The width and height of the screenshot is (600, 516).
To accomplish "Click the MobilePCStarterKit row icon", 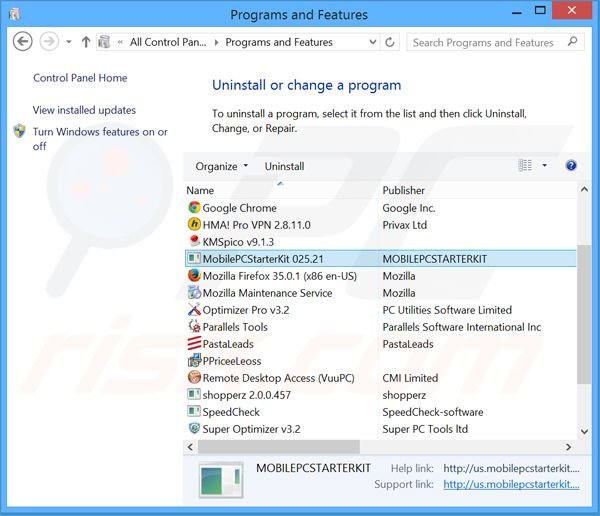I will (x=194, y=258).
